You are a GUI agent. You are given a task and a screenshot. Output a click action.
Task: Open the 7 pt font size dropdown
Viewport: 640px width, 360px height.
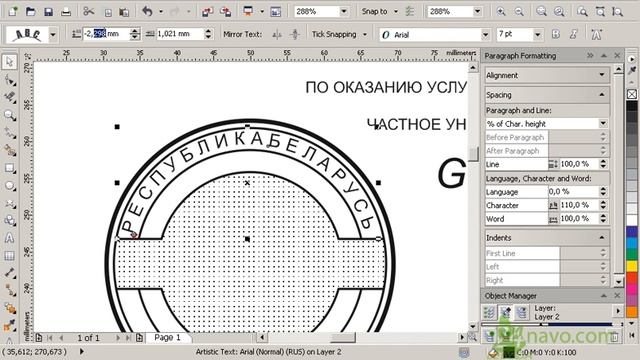click(538, 35)
